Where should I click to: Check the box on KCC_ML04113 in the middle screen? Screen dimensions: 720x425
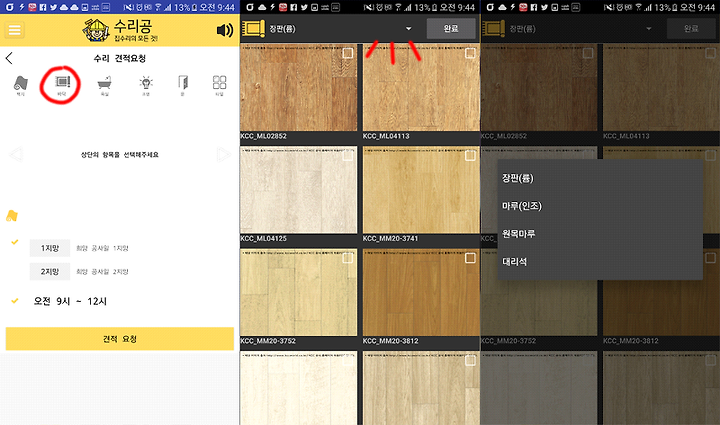(470, 54)
